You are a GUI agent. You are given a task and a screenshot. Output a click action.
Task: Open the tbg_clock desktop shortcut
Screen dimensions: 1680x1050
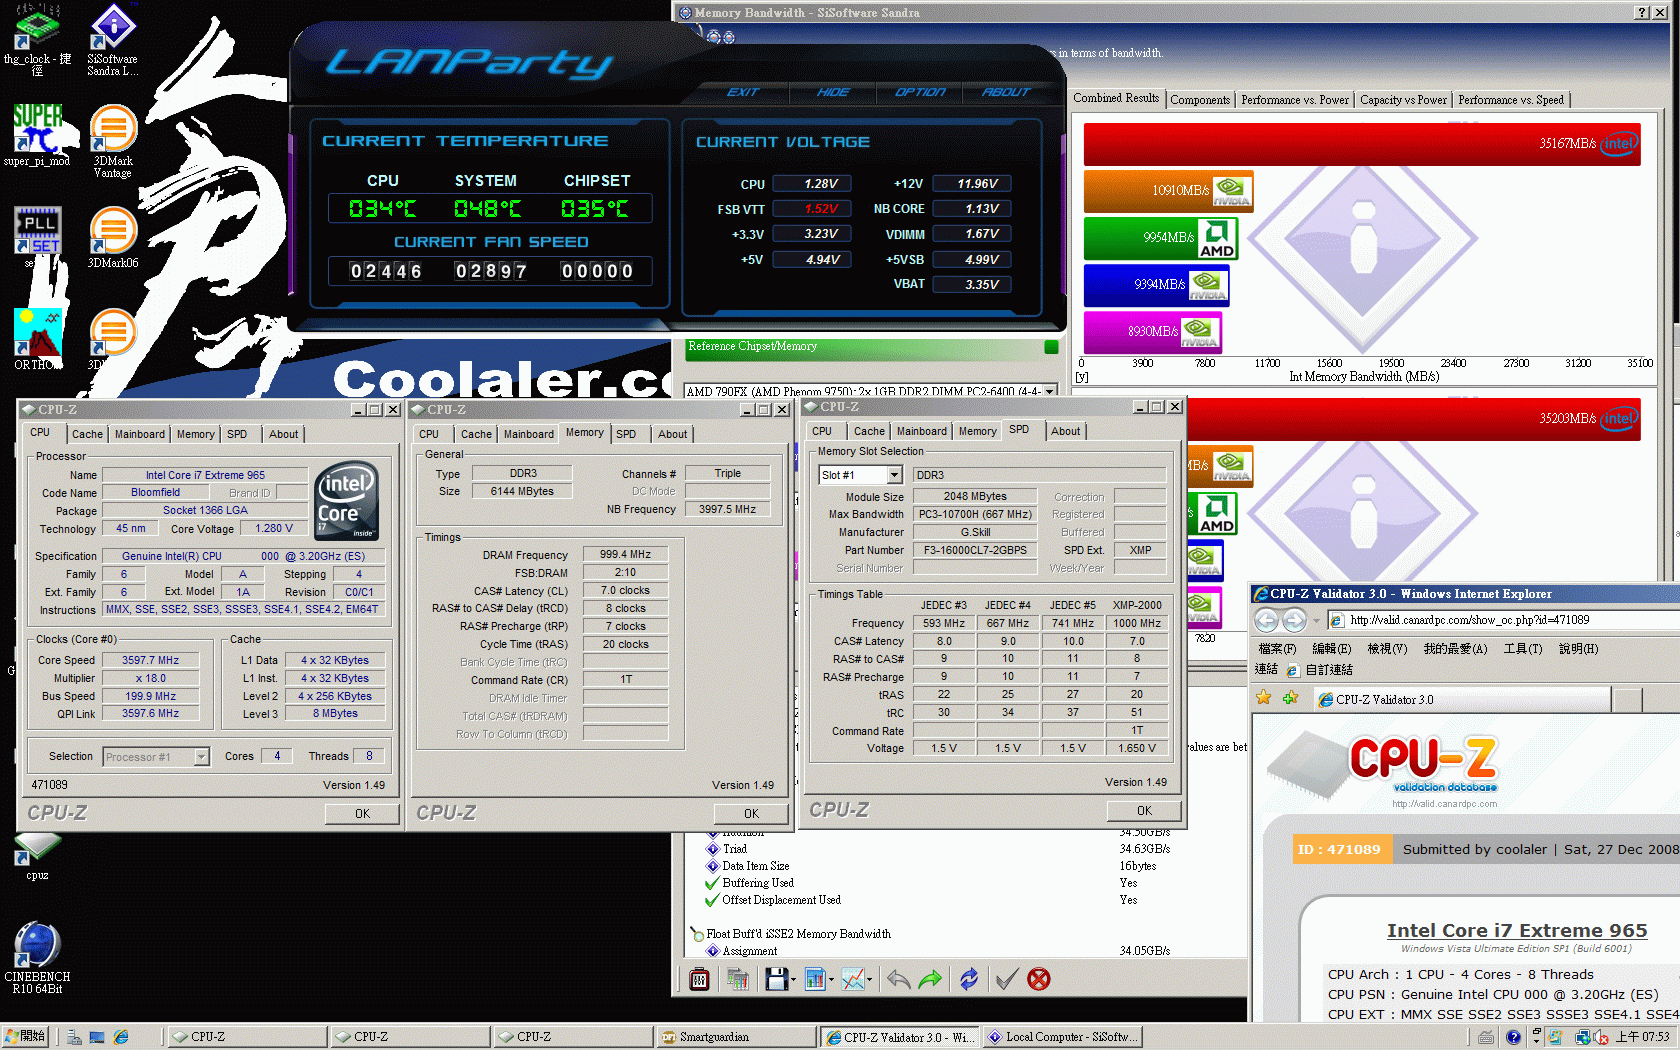point(37,38)
